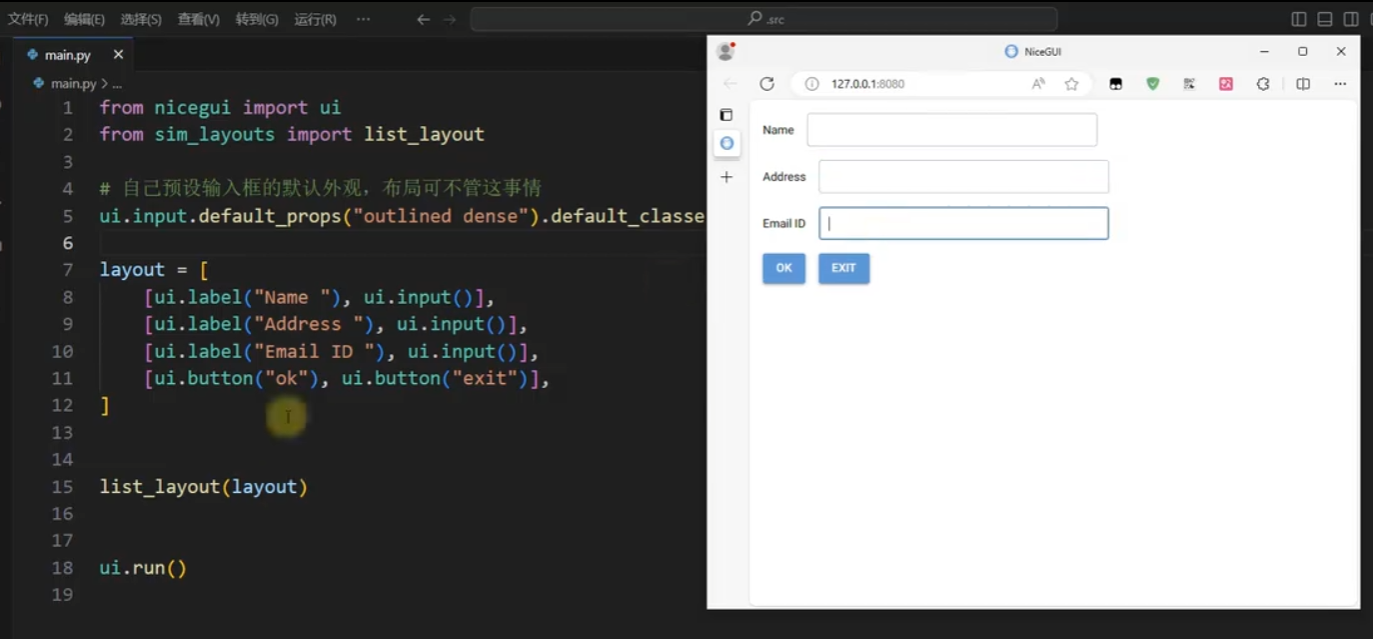Open the 文件(F) menu
1373x639 pixels.
(x=28, y=19)
